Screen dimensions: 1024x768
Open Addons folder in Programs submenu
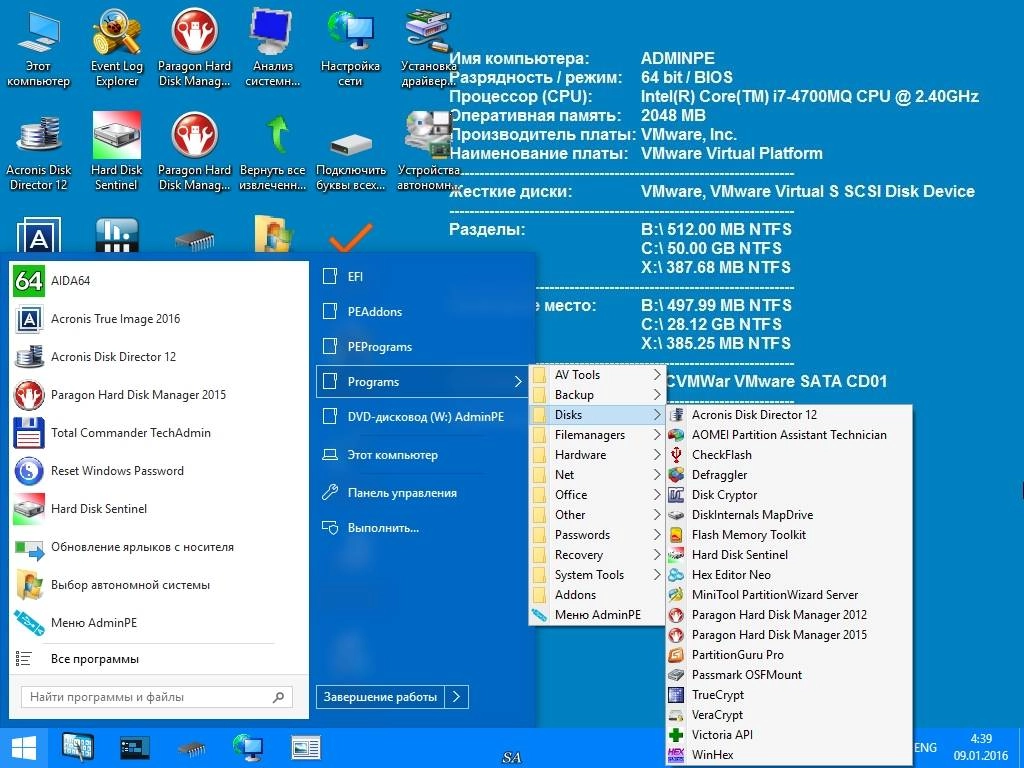(x=597, y=595)
